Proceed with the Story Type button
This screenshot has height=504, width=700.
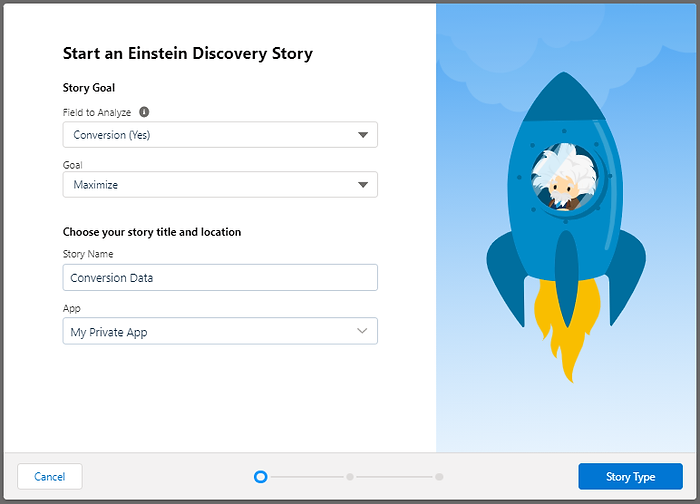point(630,476)
